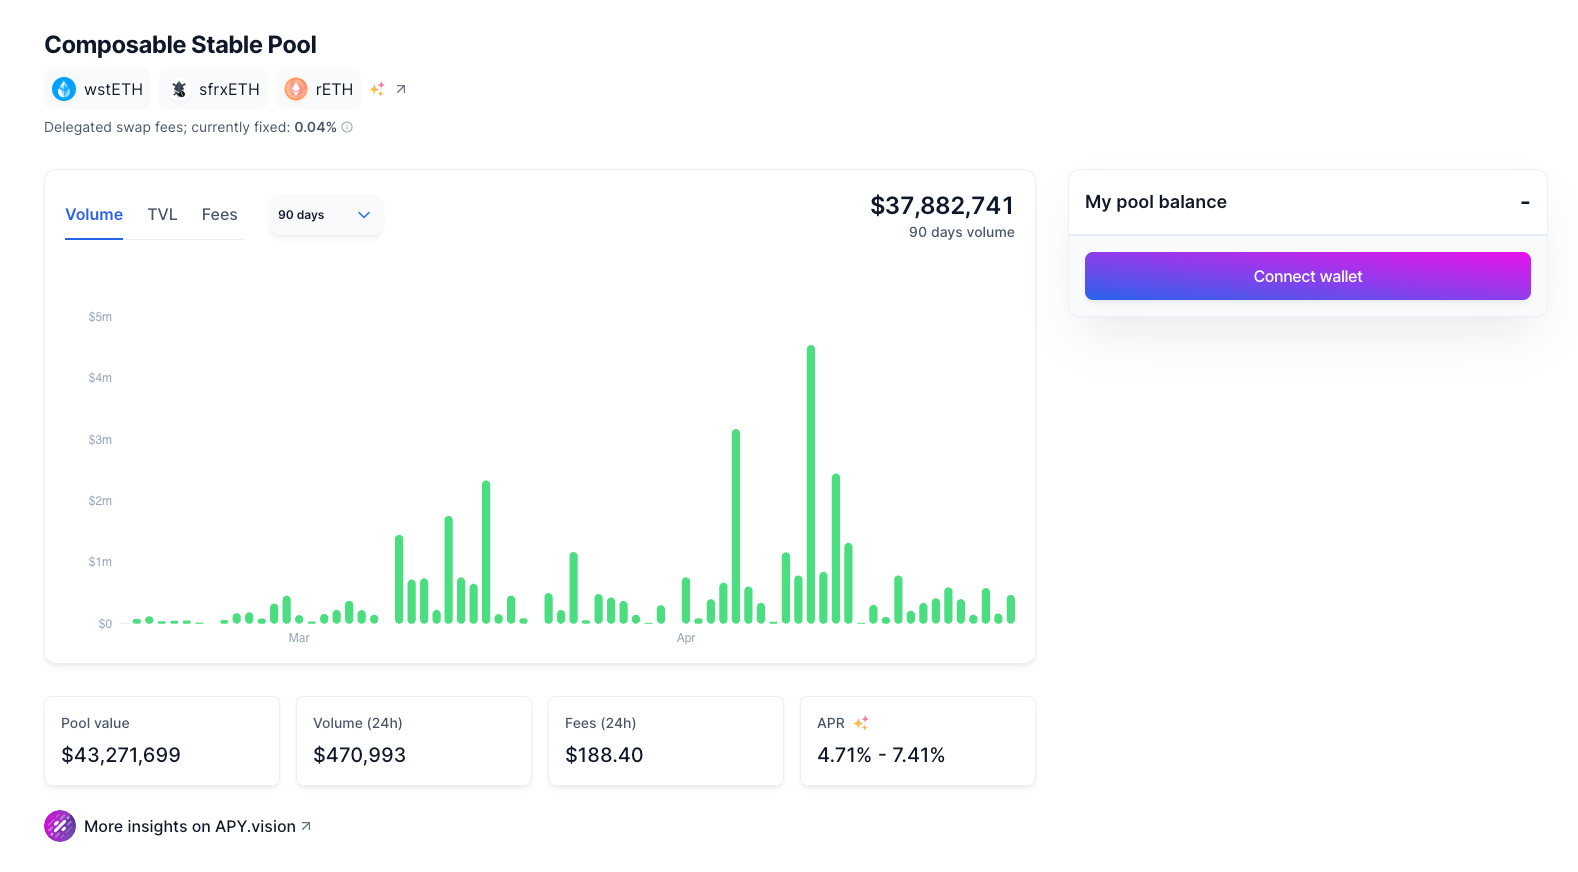Click the wstETH token icon
This screenshot has height=872, width=1578.
[64, 89]
